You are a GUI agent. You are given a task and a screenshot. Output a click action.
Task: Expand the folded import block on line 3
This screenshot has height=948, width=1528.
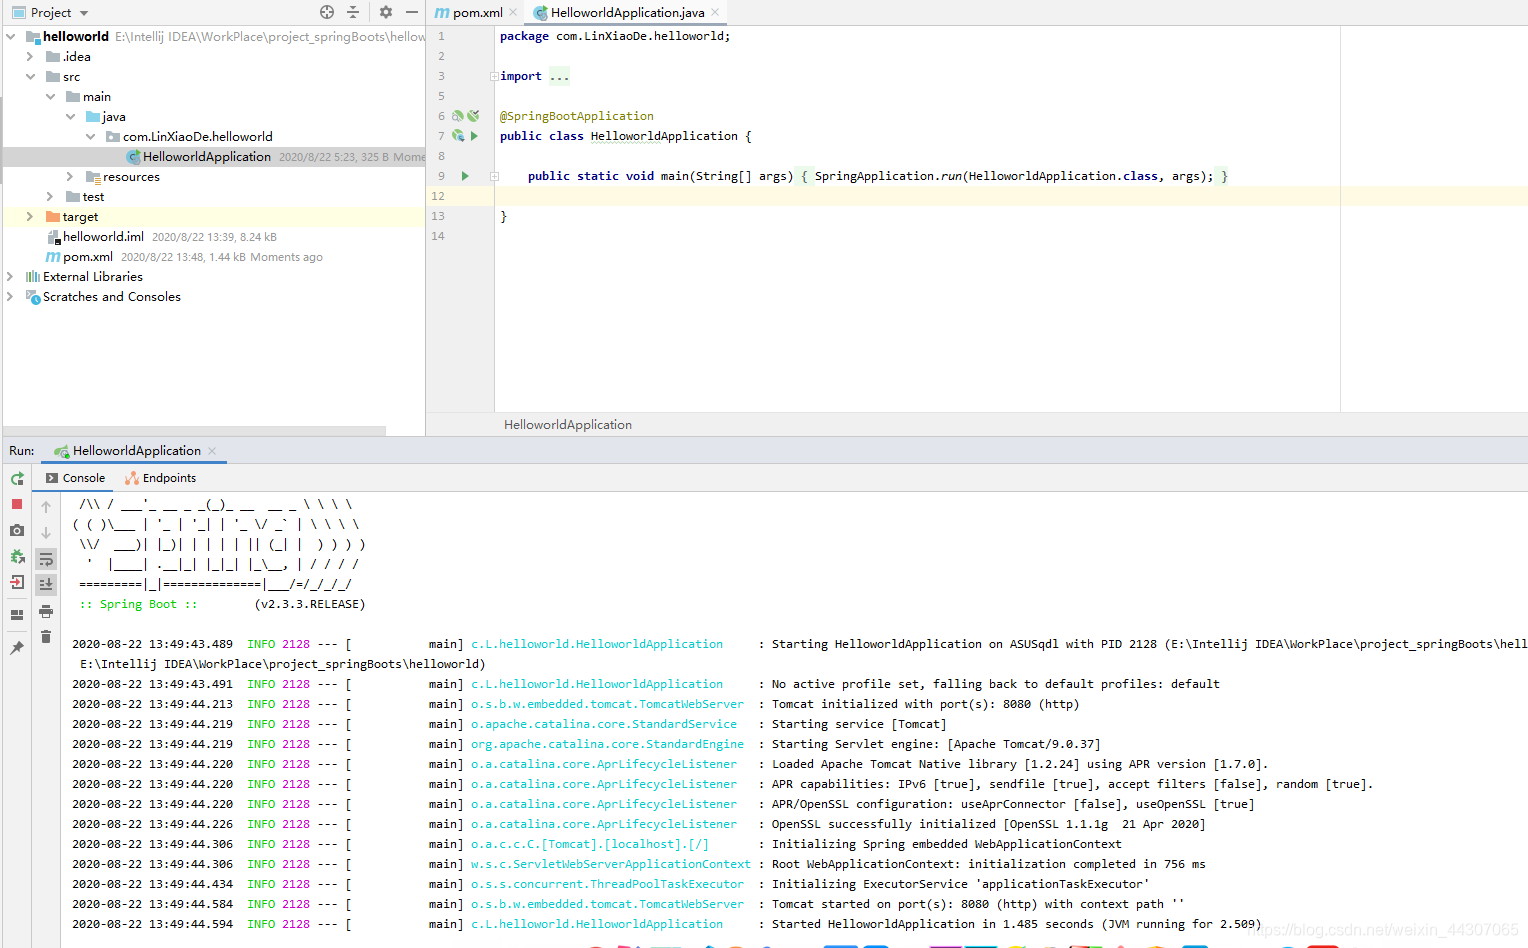coord(494,76)
